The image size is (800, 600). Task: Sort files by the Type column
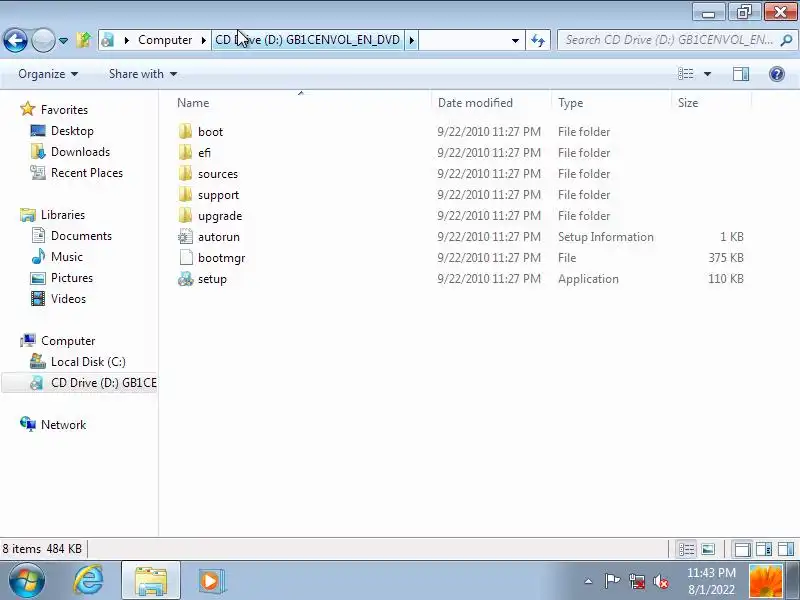tap(570, 103)
